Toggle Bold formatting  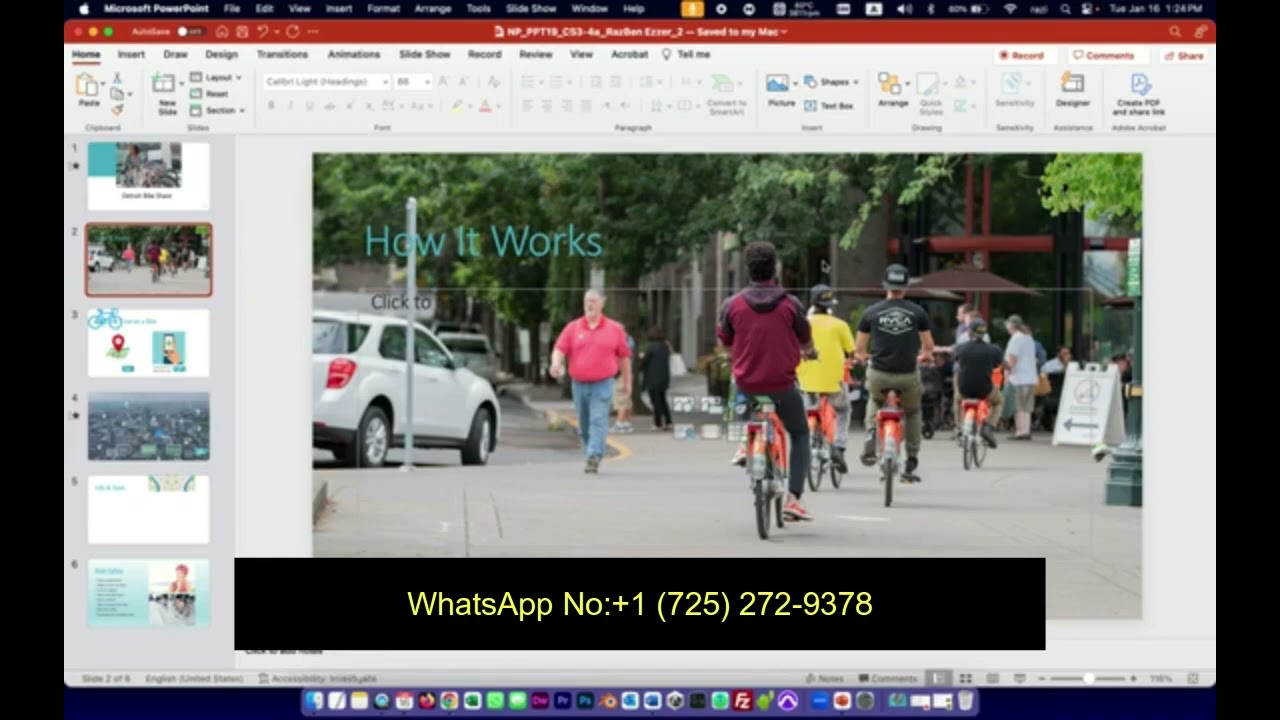[271, 105]
